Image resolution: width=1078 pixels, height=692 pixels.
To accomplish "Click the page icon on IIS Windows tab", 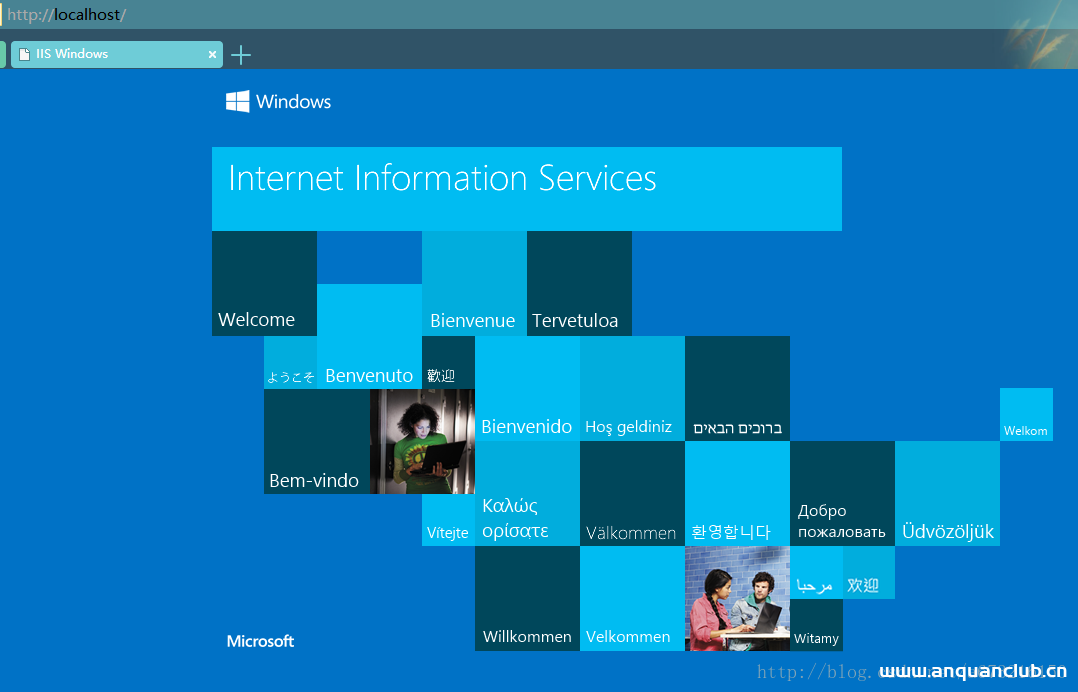I will 24,54.
